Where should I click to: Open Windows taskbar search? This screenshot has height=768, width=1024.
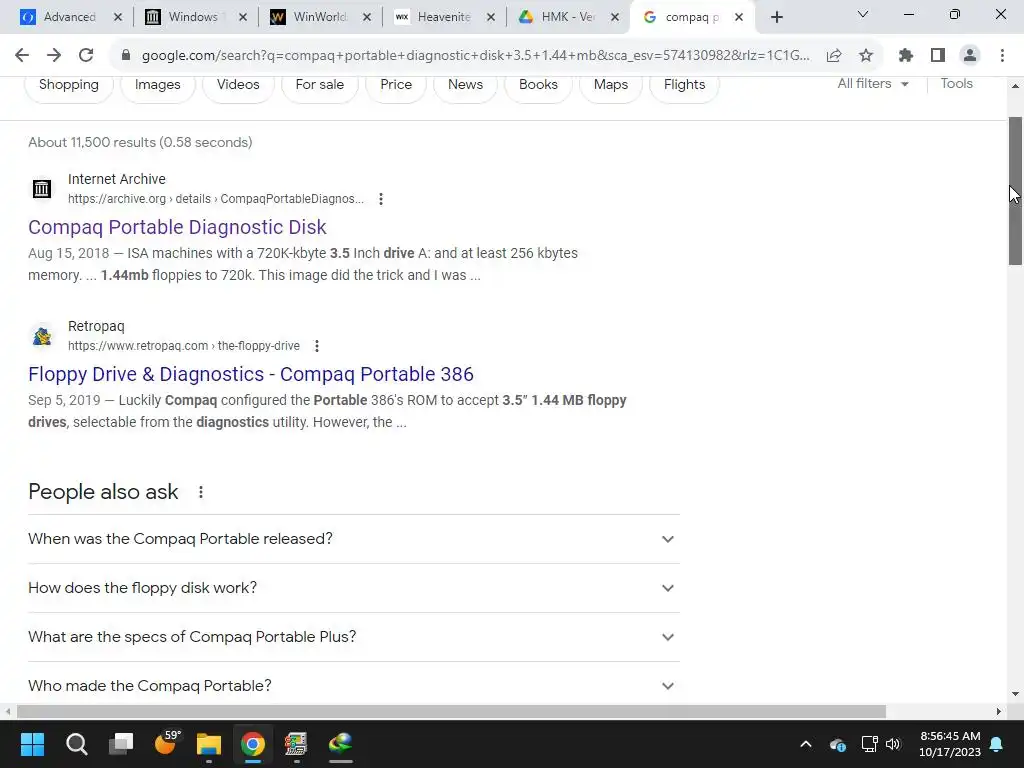pyautogui.click(x=76, y=744)
